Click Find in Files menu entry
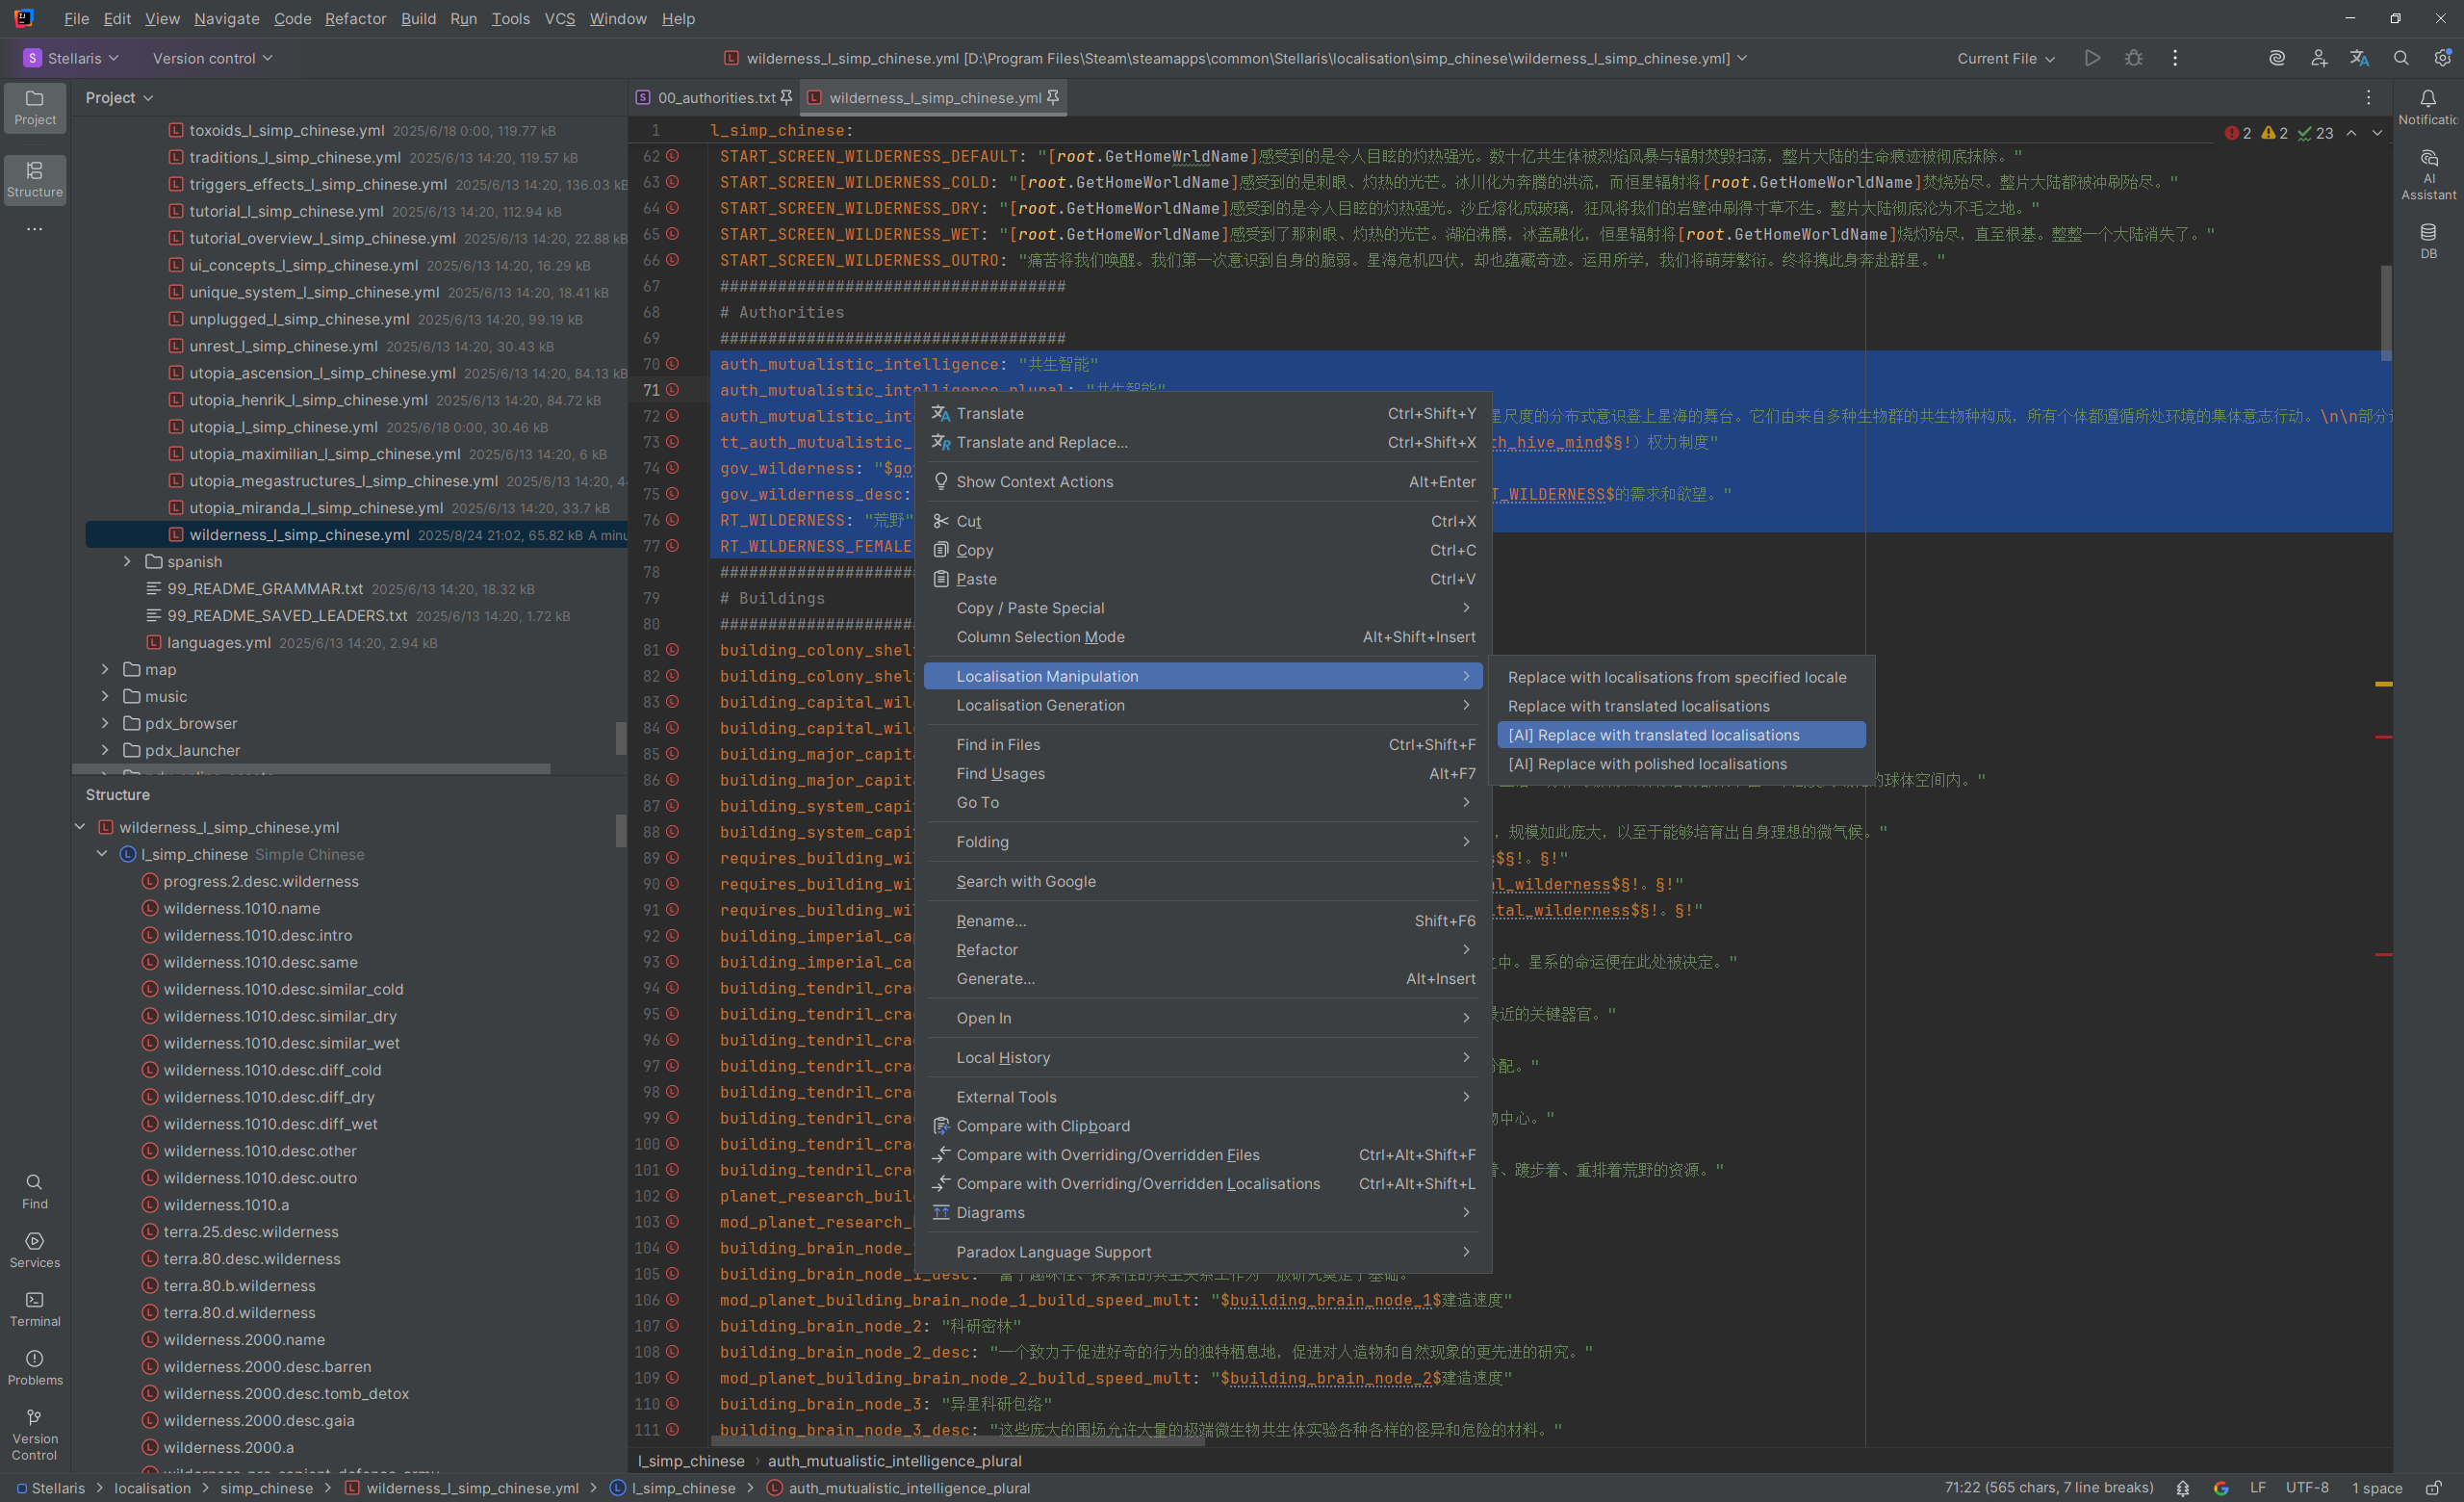The height and width of the screenshot is (1502, 2464). pos(1203,745)
